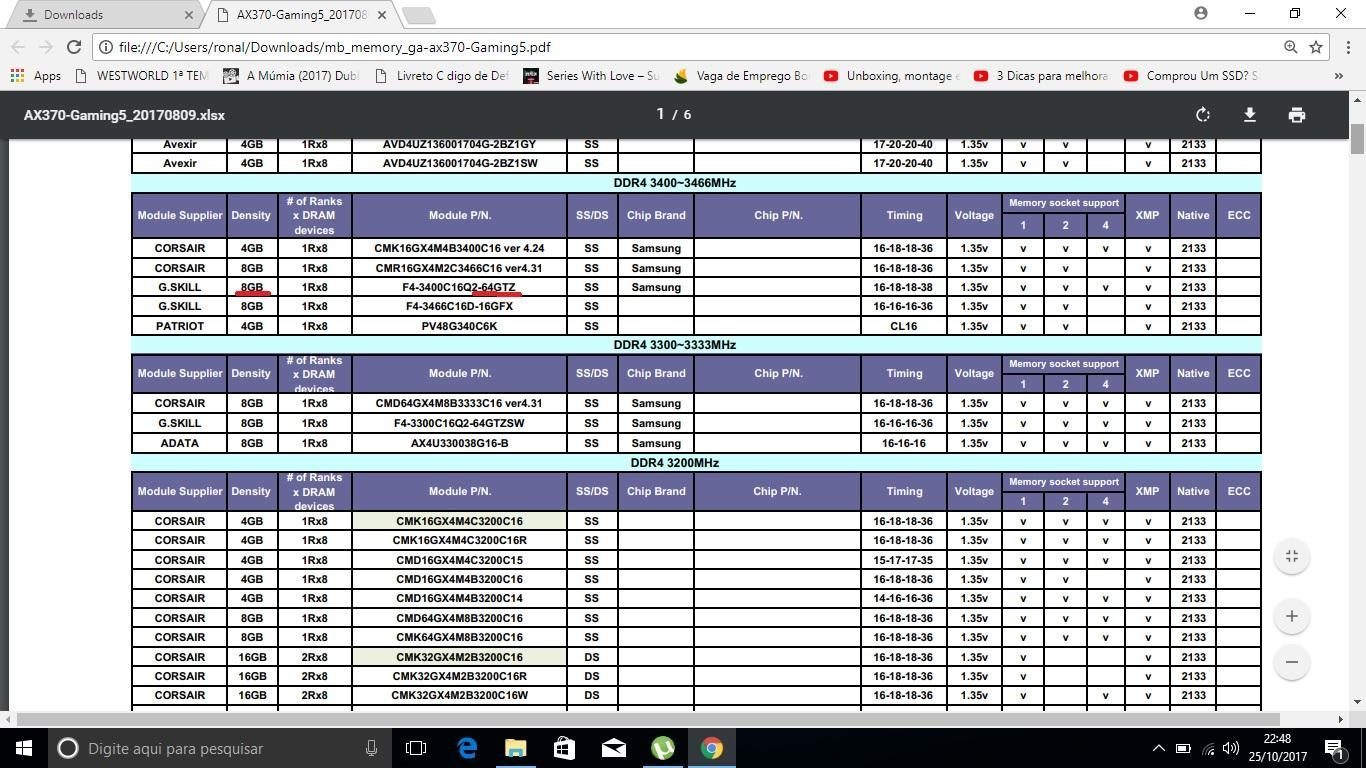Open browser zoom magnifier icon

[1291, 47]
